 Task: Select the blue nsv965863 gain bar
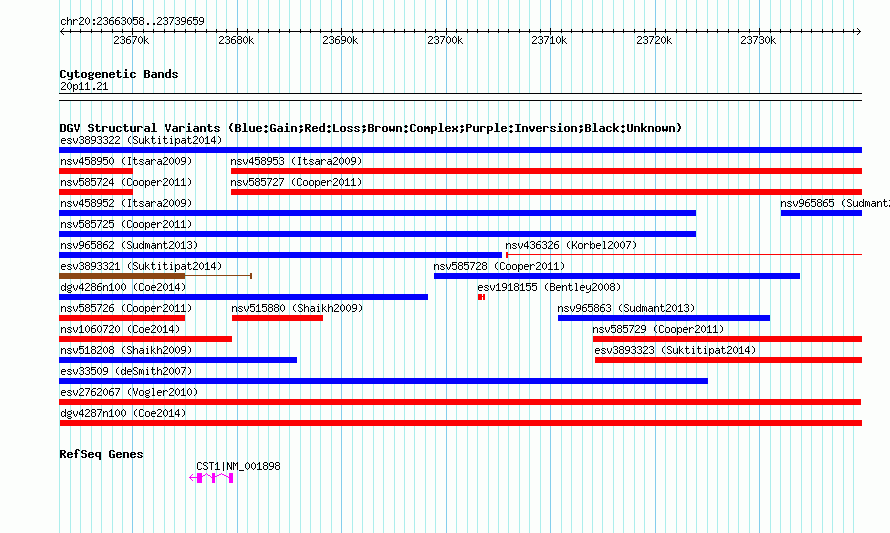[x=664, y=318]
